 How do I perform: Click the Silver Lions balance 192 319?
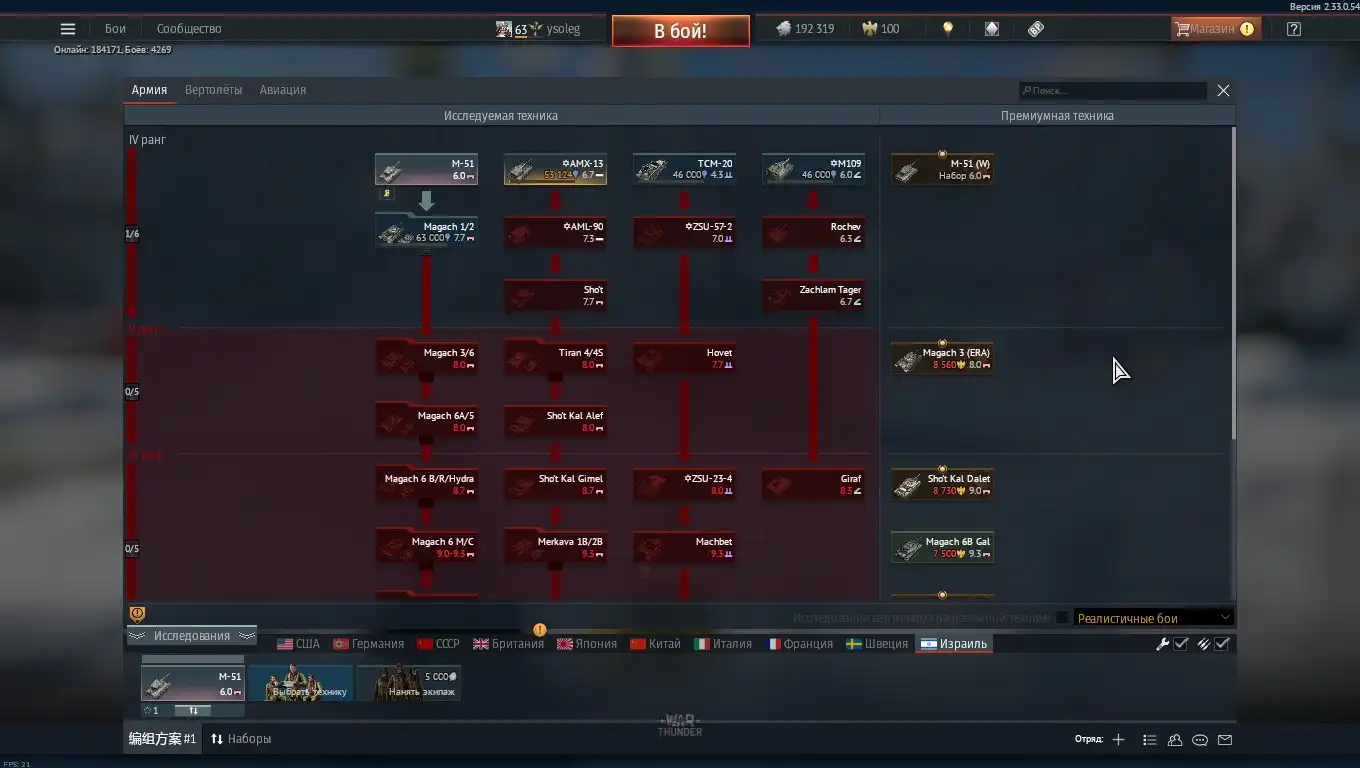(805, 29)
